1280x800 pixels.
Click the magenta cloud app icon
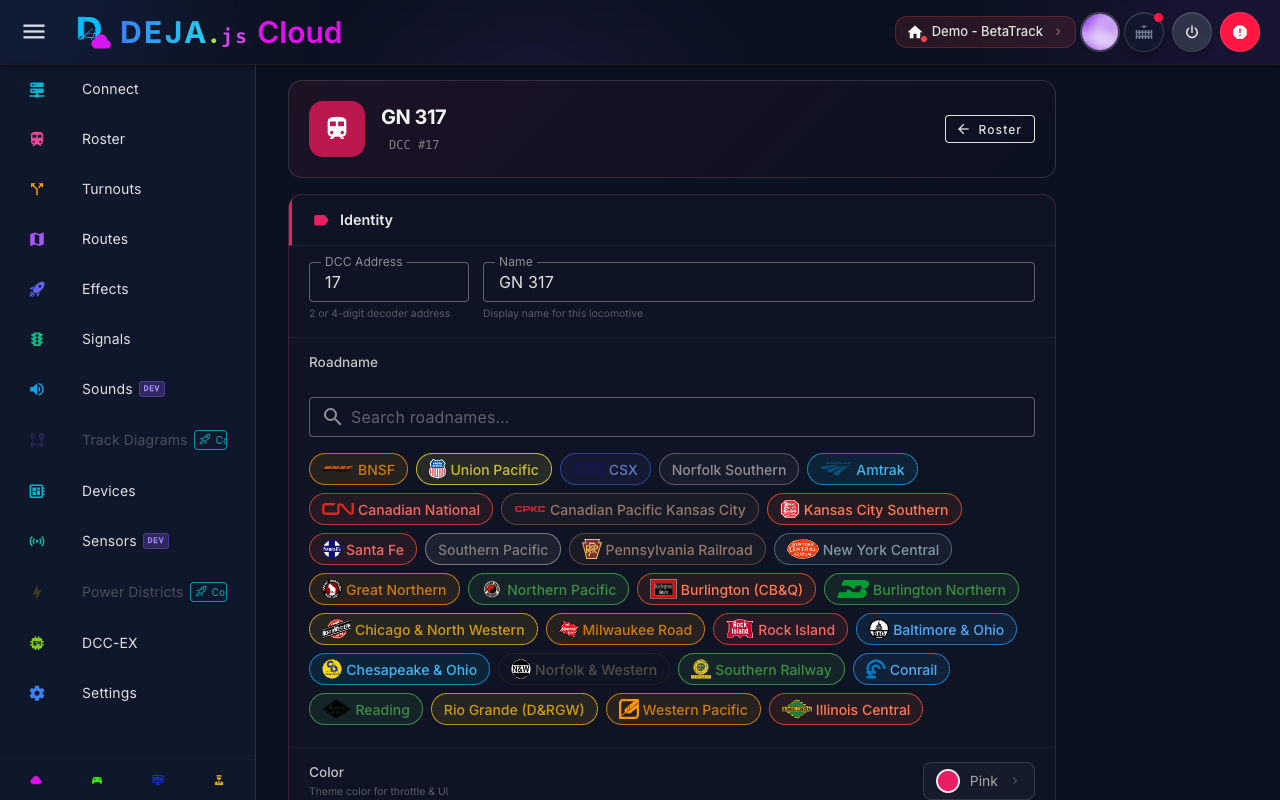point(37,780)
